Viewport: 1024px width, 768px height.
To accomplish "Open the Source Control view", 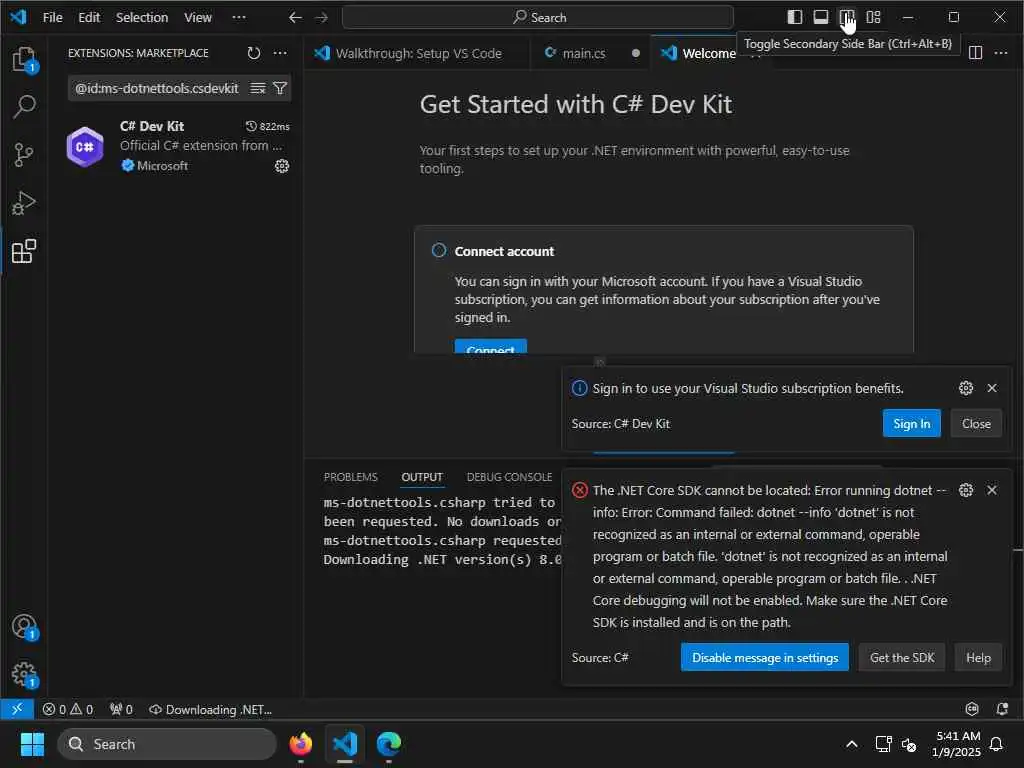I will [x=24, y=155].
